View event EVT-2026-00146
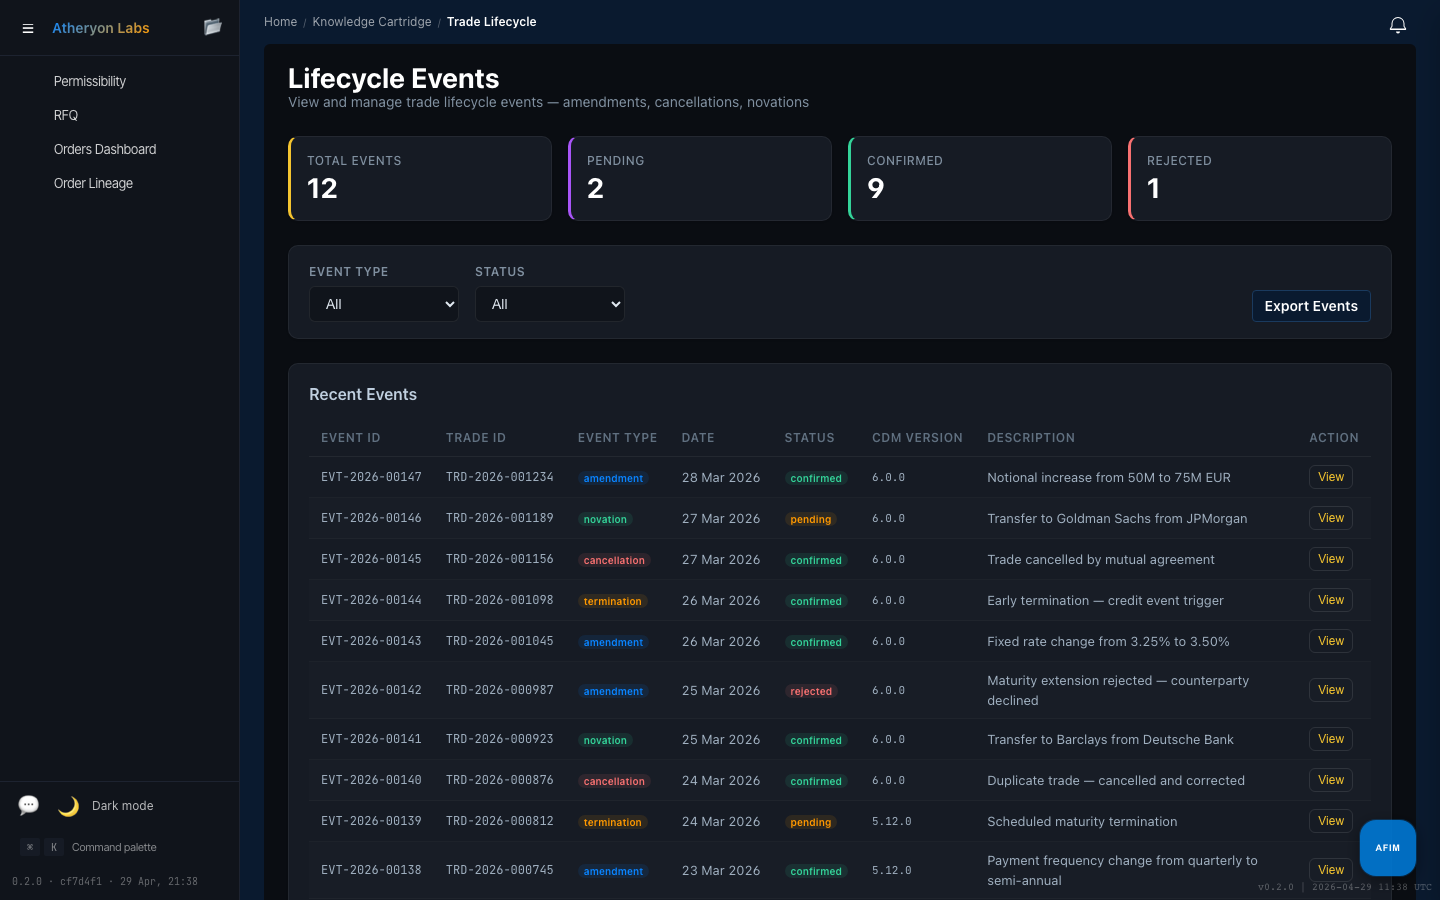 [x=1331, y=518]
